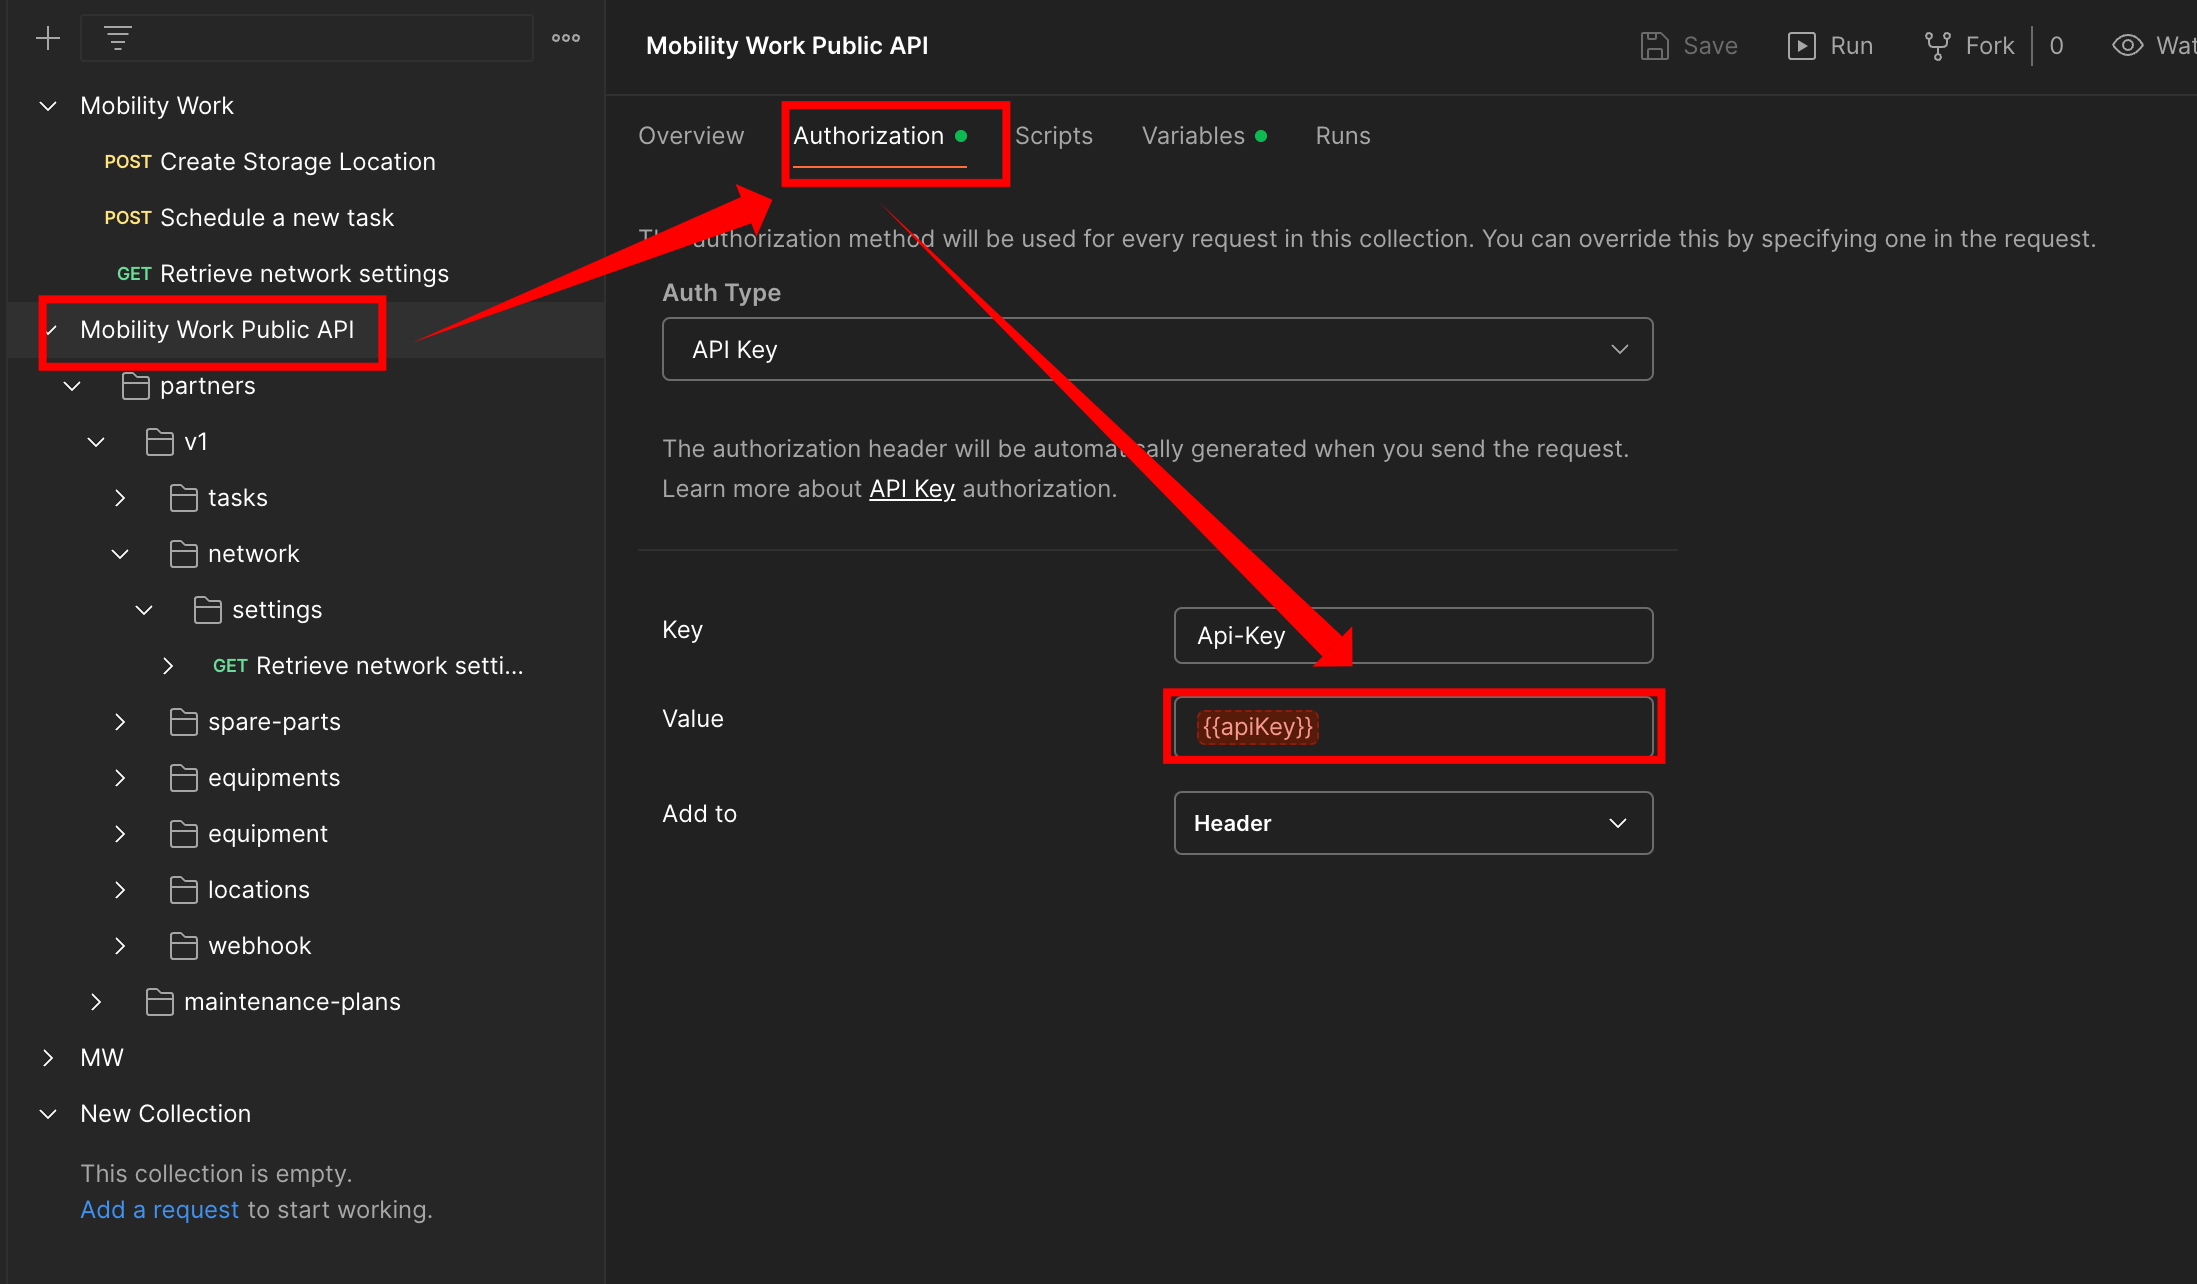Expand the locations folder chevron
2197x1284 pixels.
120,890
